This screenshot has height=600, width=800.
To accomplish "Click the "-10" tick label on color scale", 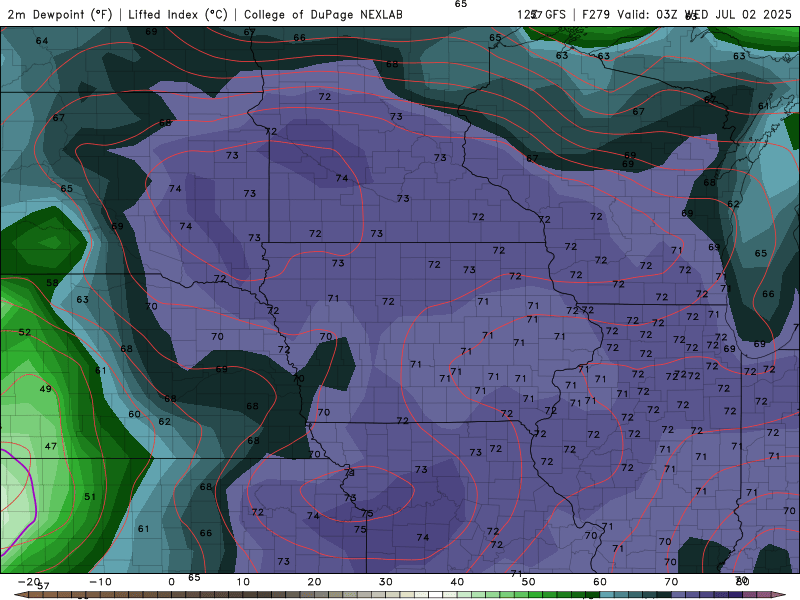I will [100, 582].
